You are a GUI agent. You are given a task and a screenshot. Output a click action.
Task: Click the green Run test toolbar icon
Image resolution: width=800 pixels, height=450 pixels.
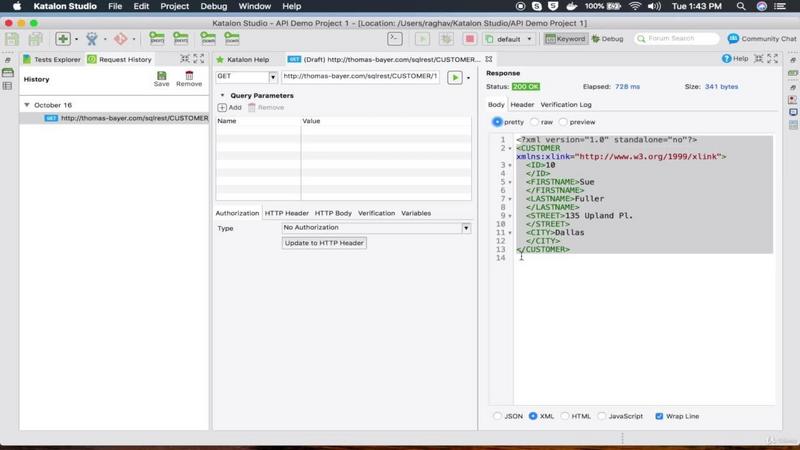tap(422, 39)
